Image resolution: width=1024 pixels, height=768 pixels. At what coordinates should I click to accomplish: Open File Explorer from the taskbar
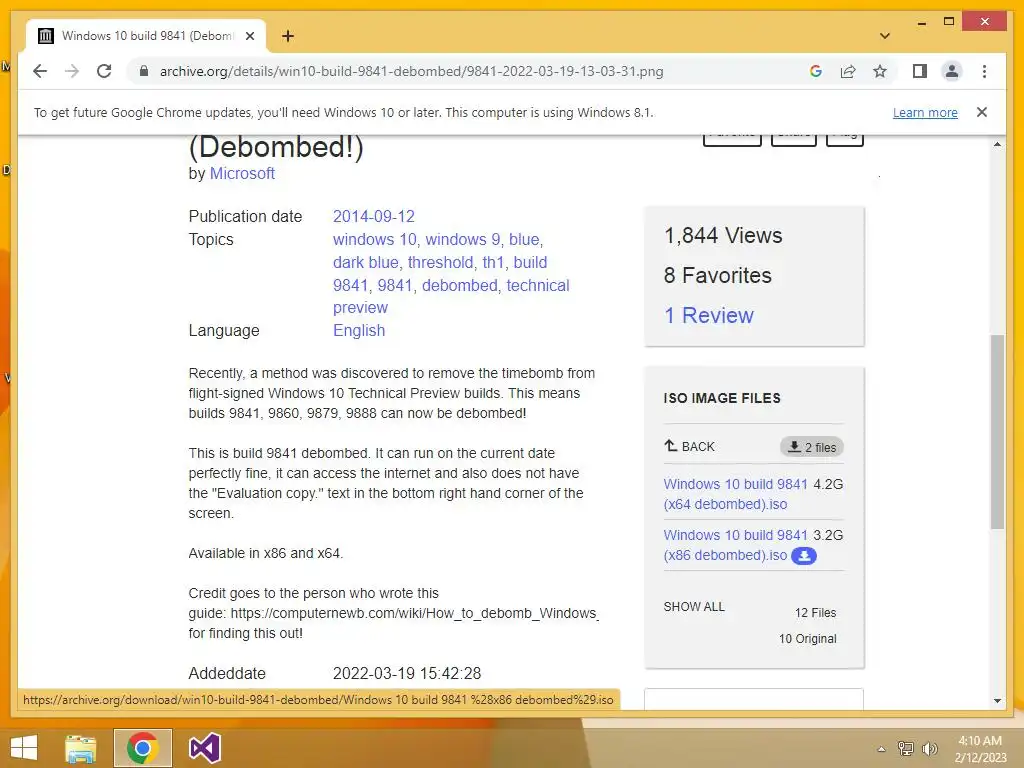(x=81, y=748)
